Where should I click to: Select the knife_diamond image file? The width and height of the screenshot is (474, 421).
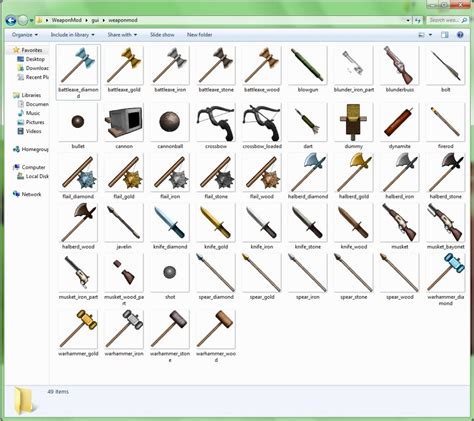tap(170, 226)
